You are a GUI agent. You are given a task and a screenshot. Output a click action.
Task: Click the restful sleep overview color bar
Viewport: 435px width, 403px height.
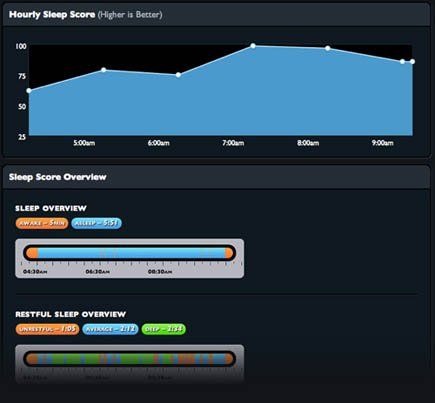coord(130,359)
